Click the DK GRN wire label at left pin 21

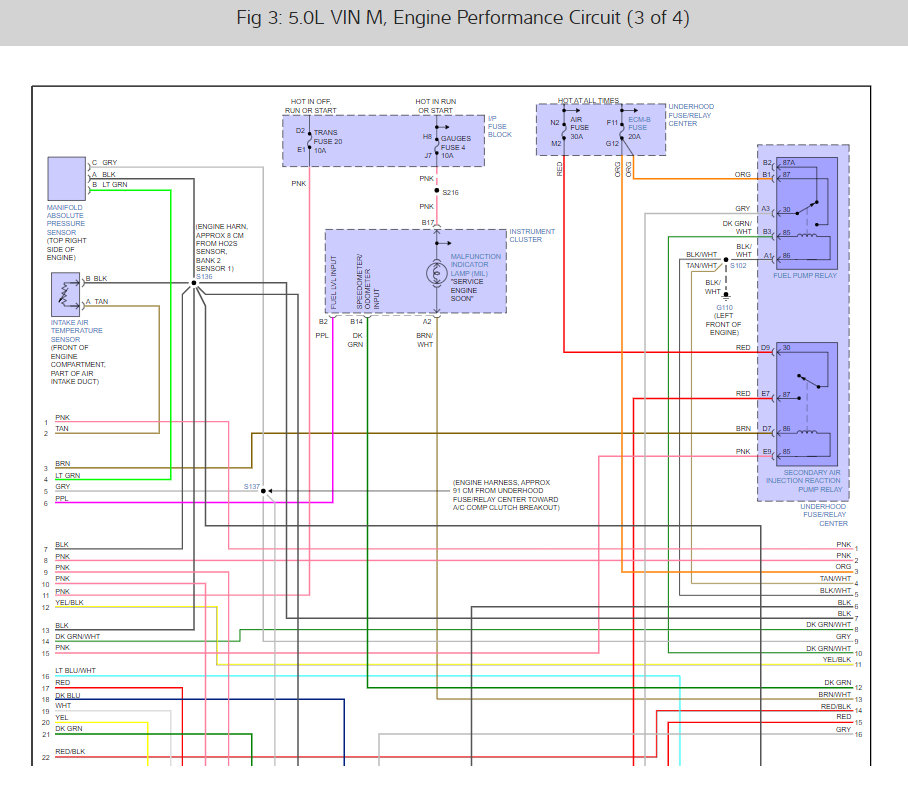click(68, 729)
